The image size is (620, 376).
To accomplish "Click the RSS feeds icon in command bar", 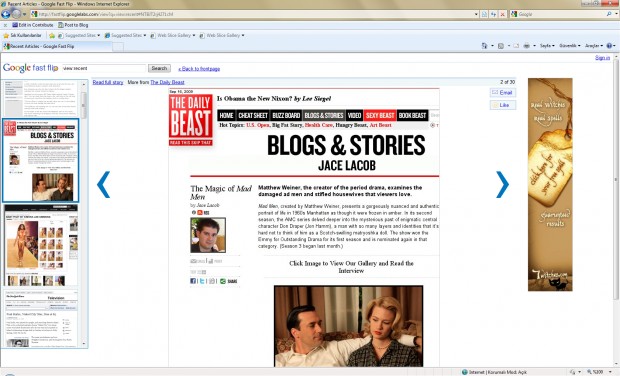I will (501, 46).
